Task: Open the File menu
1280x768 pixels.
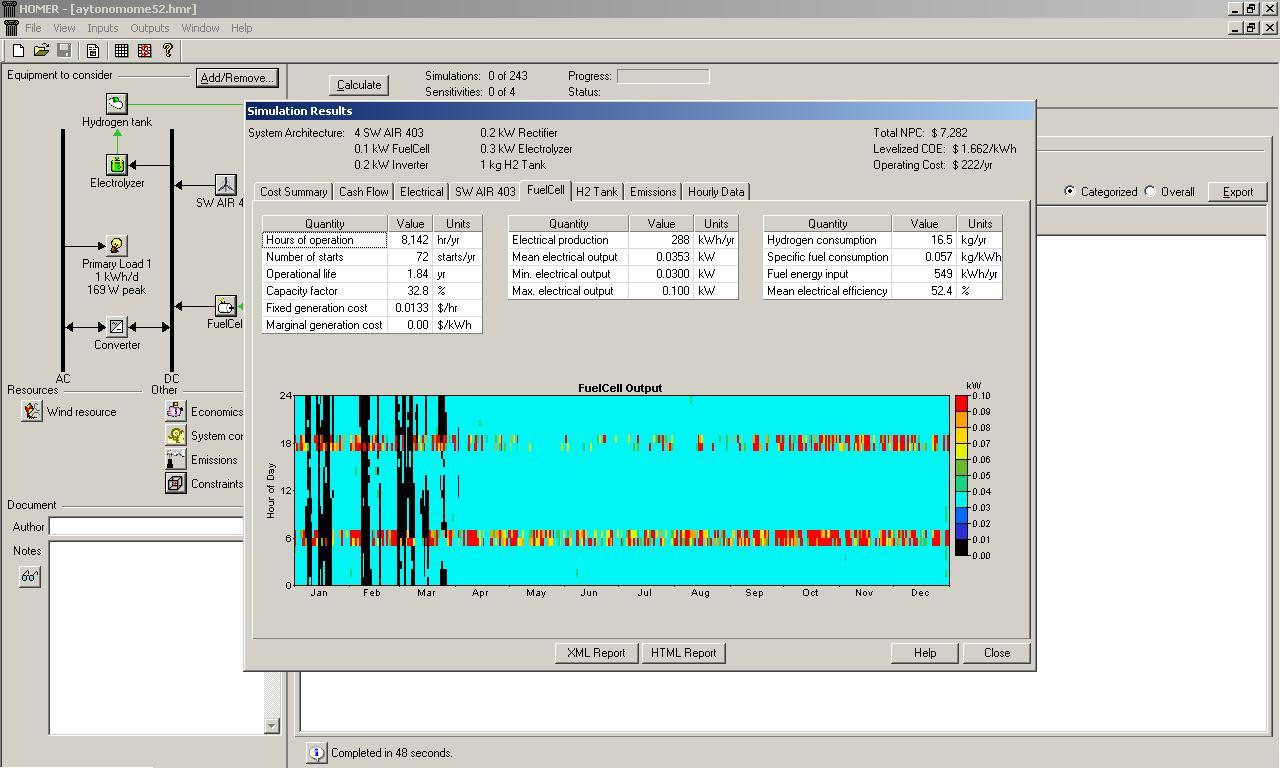Action: 33,28
